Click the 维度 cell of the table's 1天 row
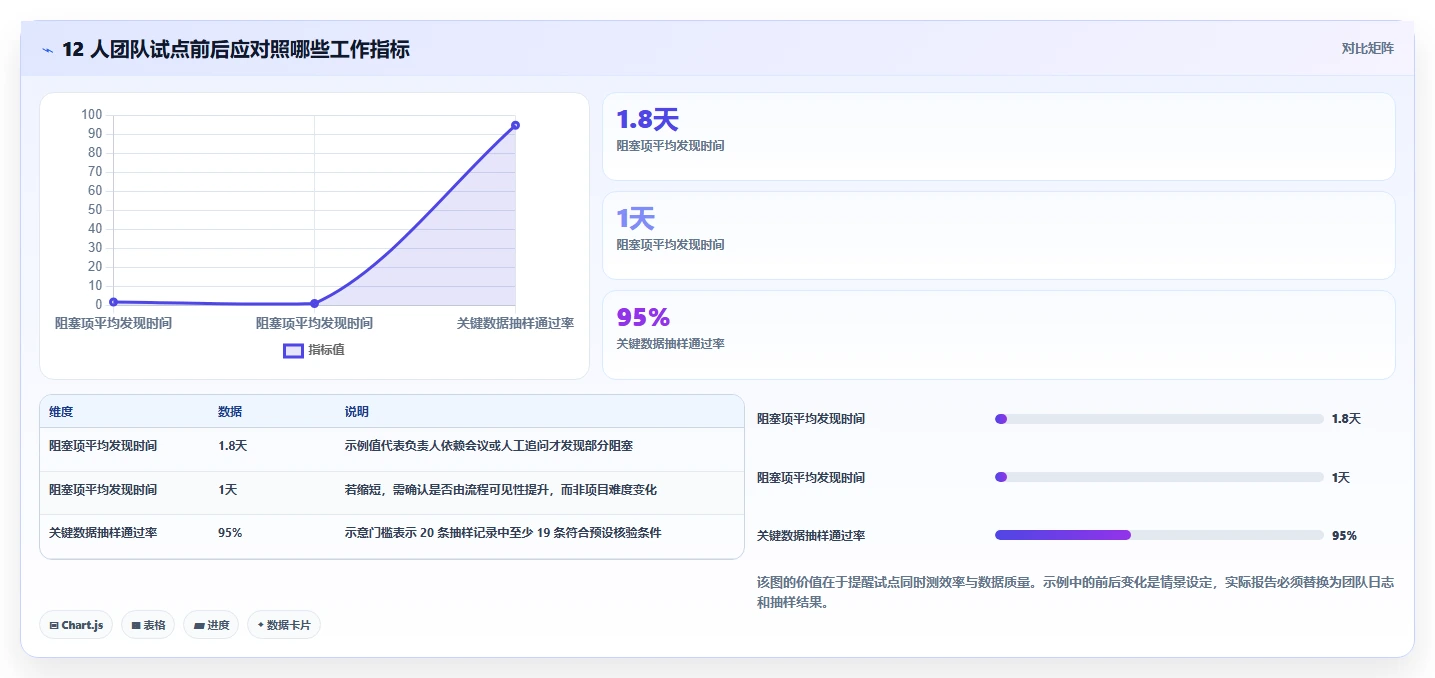 point(103,490)
